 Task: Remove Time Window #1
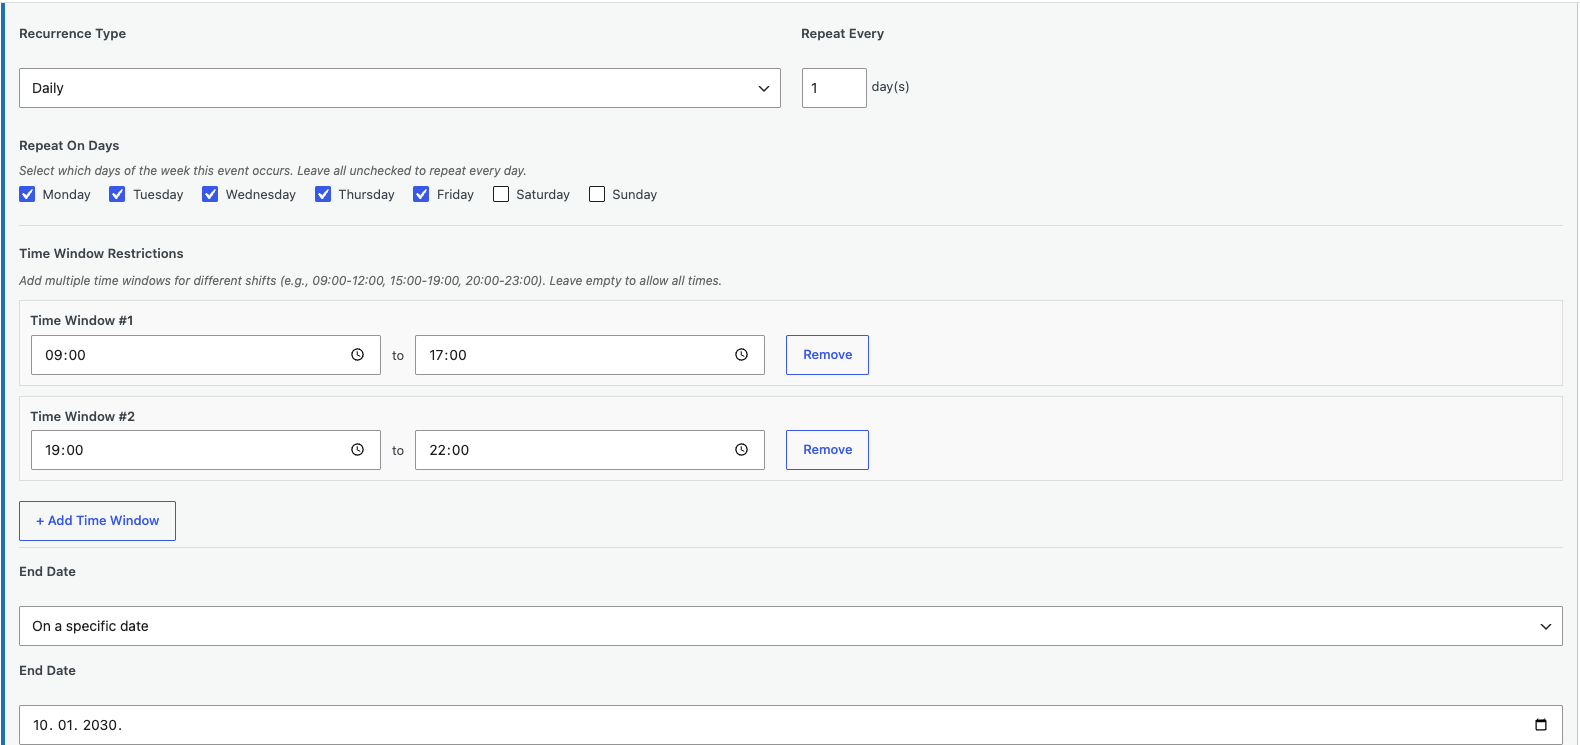click(827, 355)
